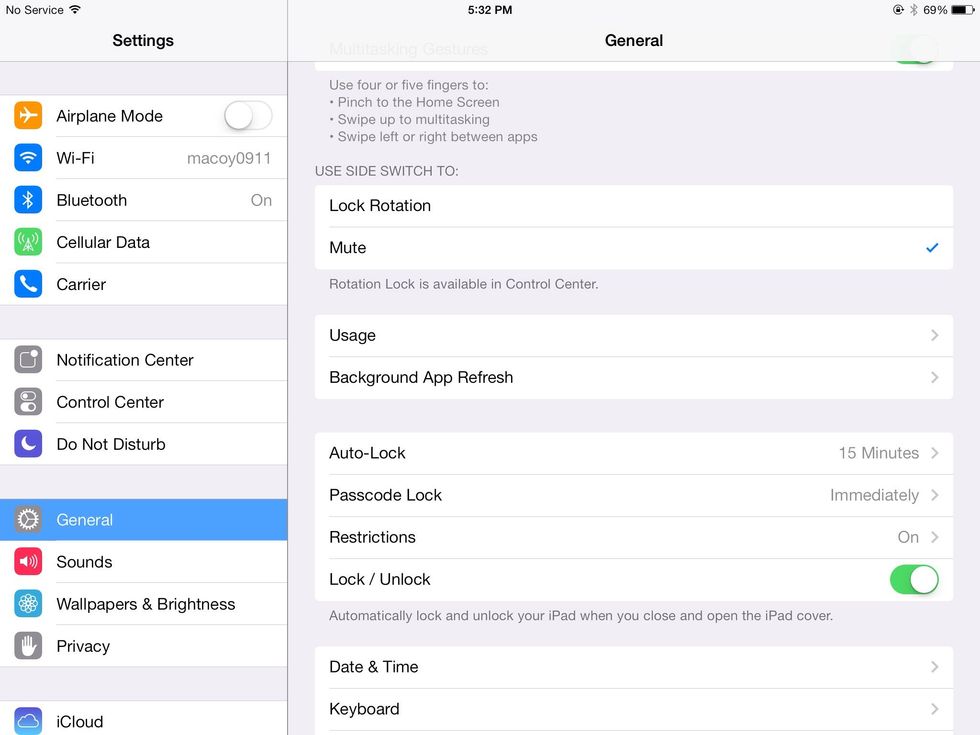Tap the blue Wi-Fi icon in sidebar
This screenshot has width=980, height=735.
(x=28, y=158)
